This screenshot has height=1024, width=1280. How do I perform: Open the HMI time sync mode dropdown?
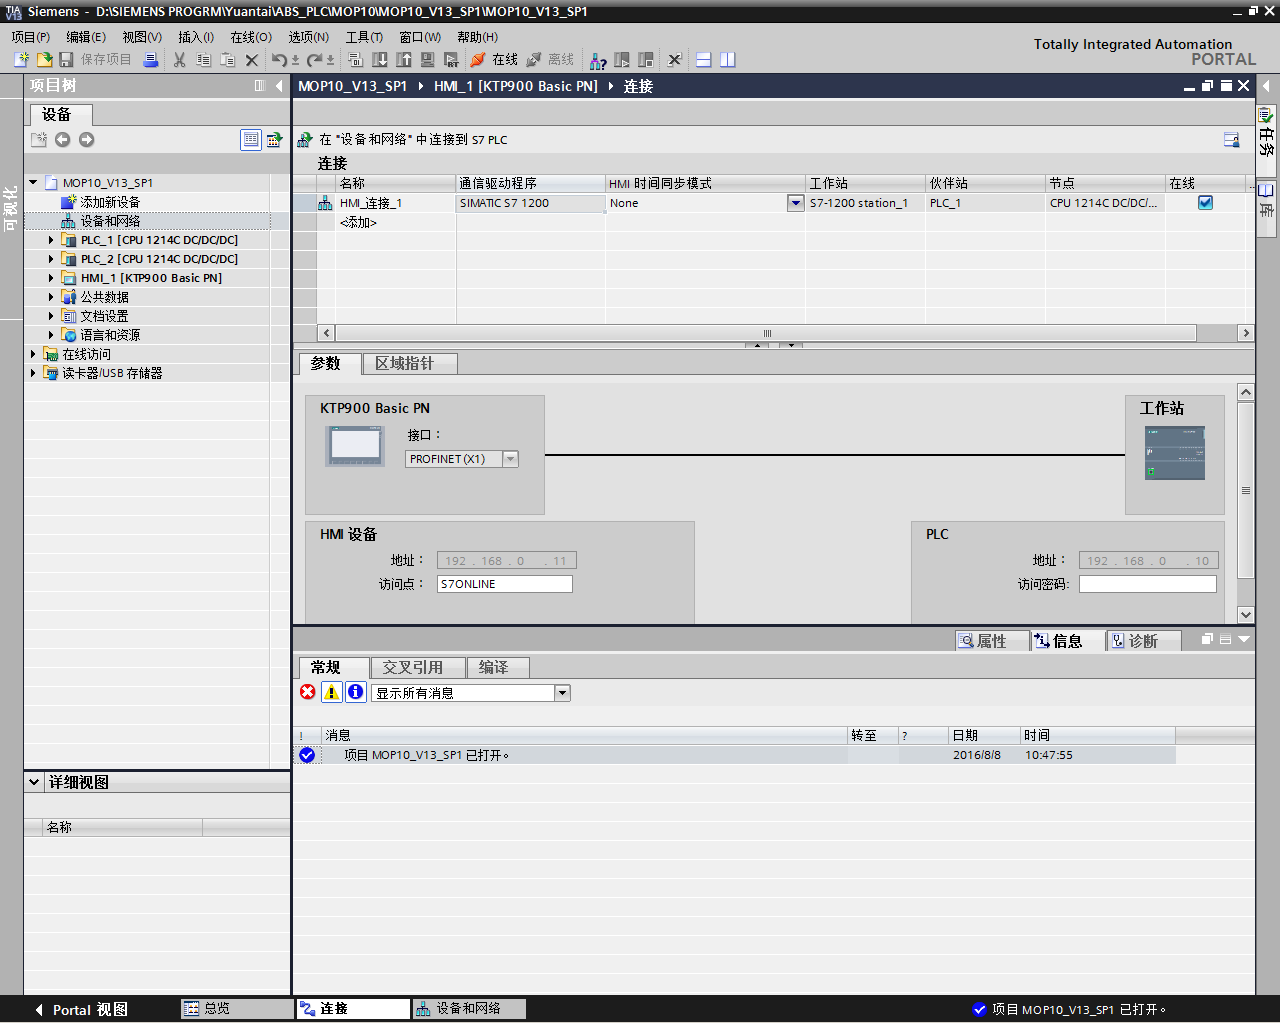point(795,203)
